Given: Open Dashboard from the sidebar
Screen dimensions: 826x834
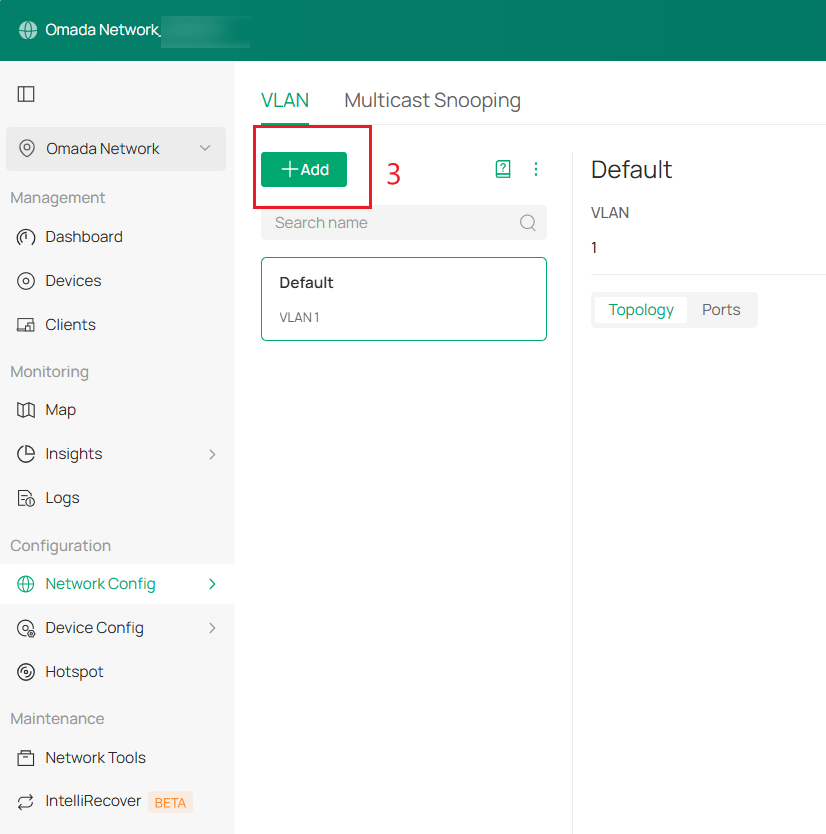Looking at the screenshot, I should tap(84, 237).
